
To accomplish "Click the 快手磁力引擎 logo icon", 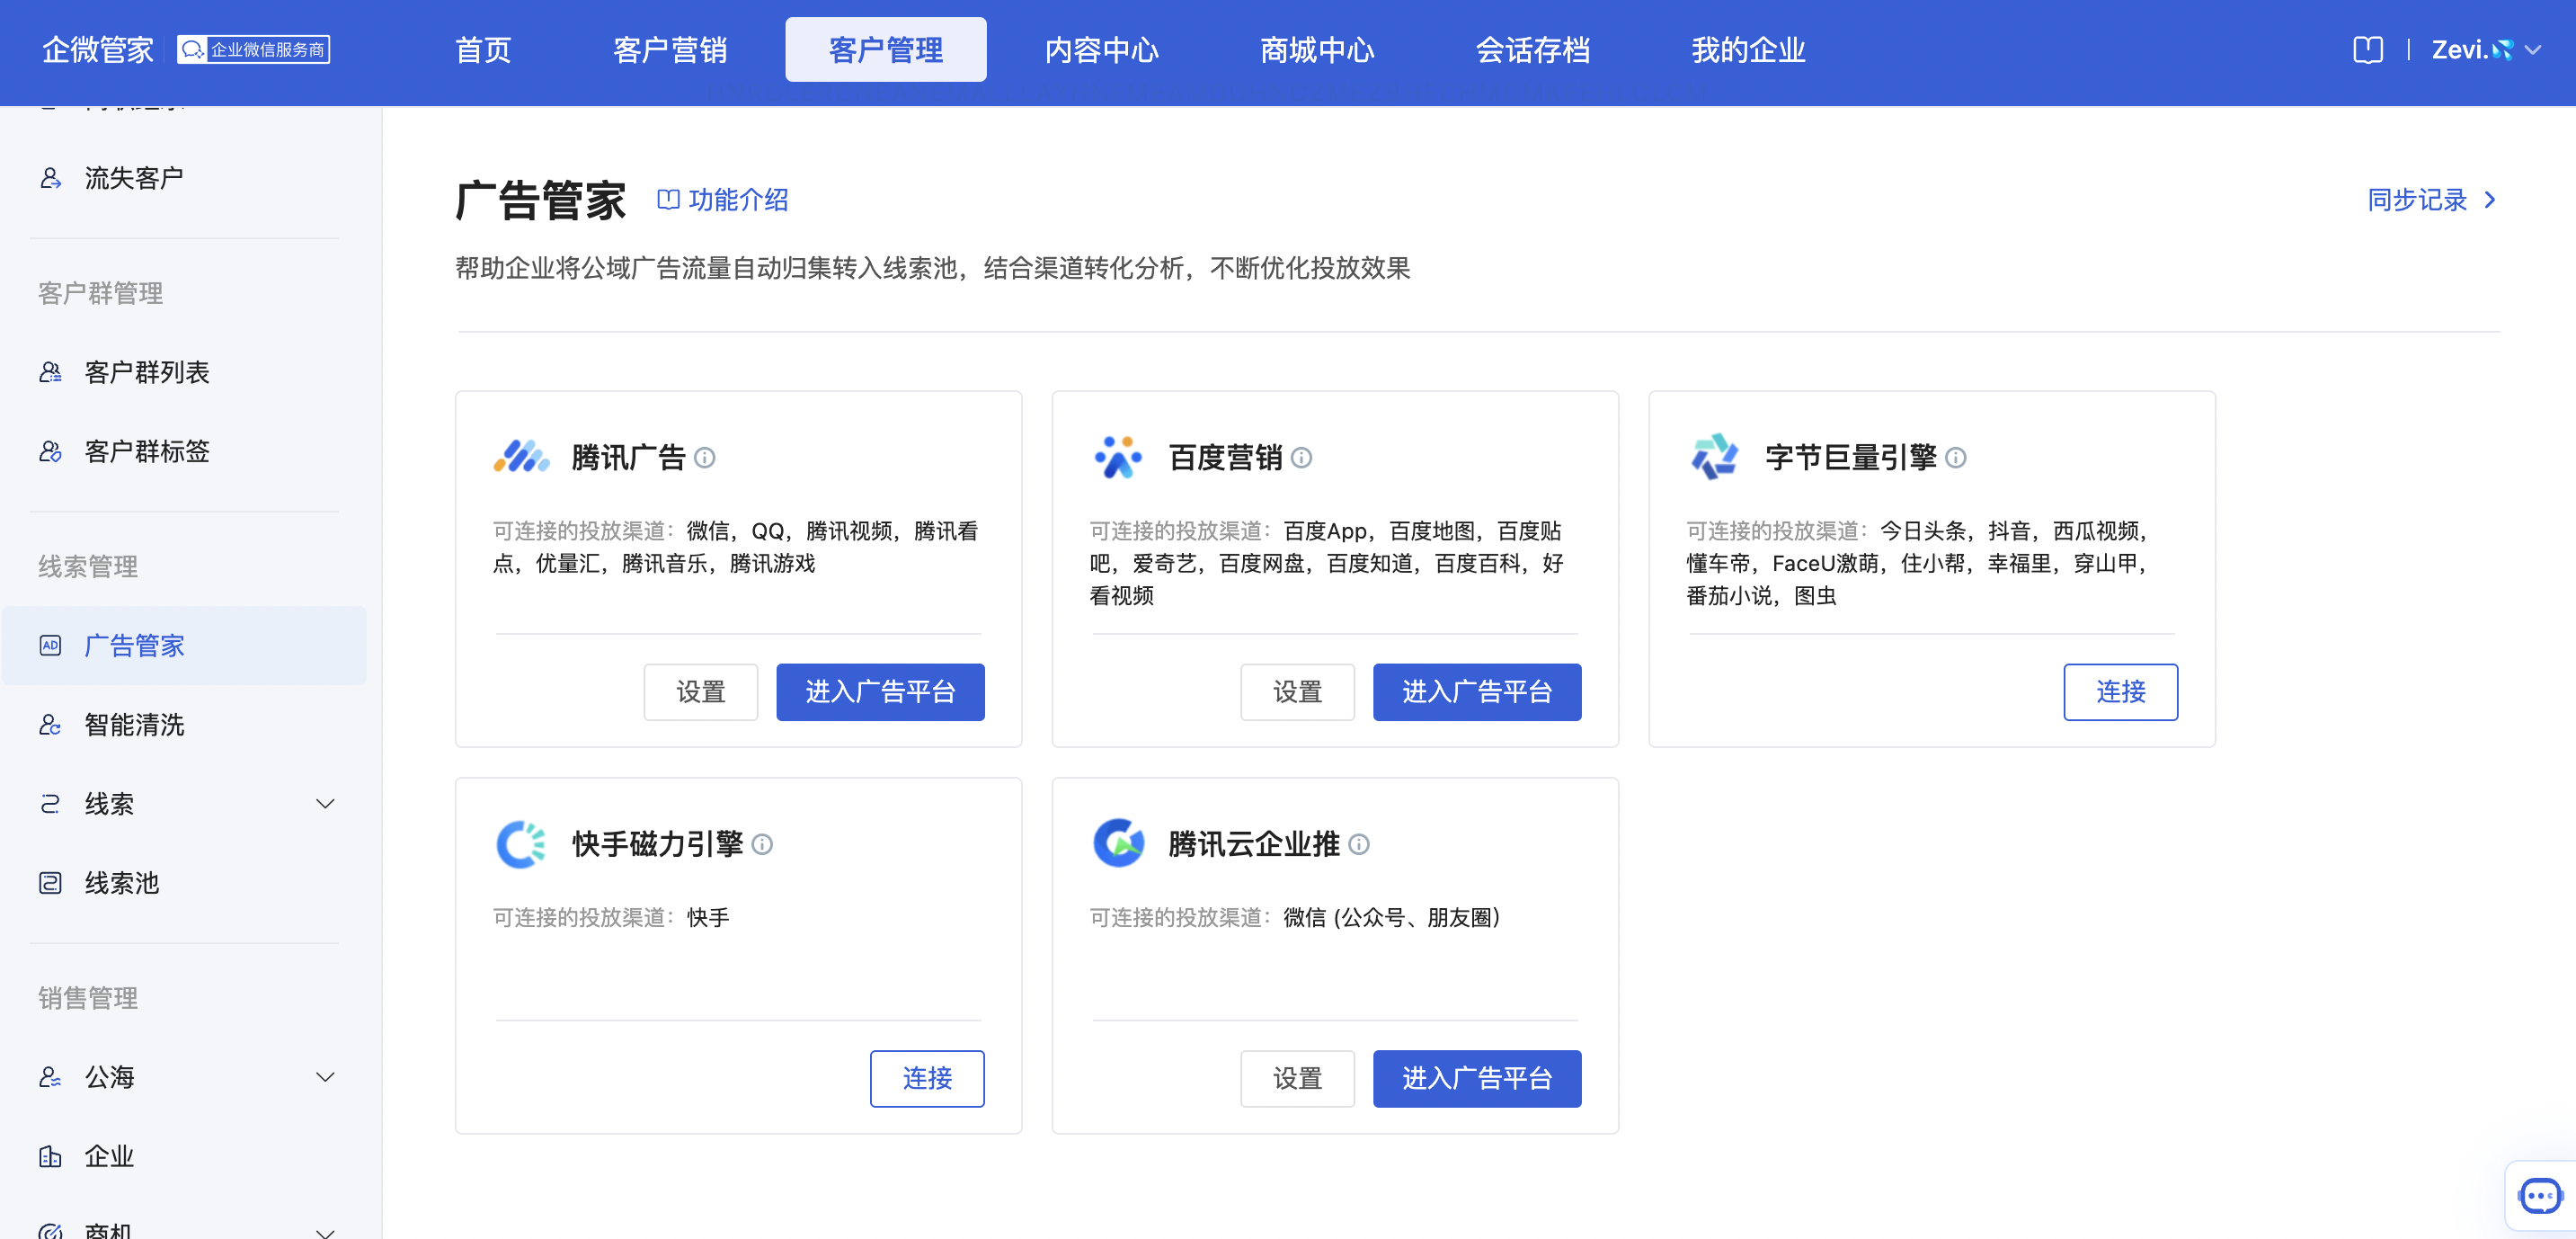I will 521,844.
